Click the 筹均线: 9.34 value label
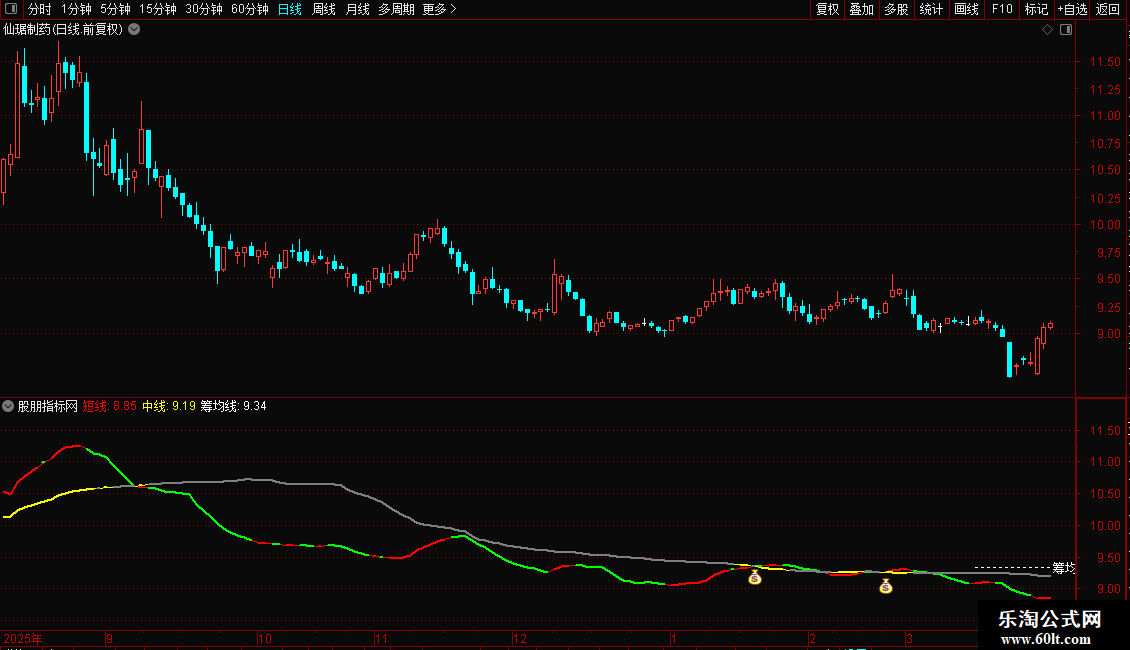This screenshot has width=1130, height=650. [233, 406]
